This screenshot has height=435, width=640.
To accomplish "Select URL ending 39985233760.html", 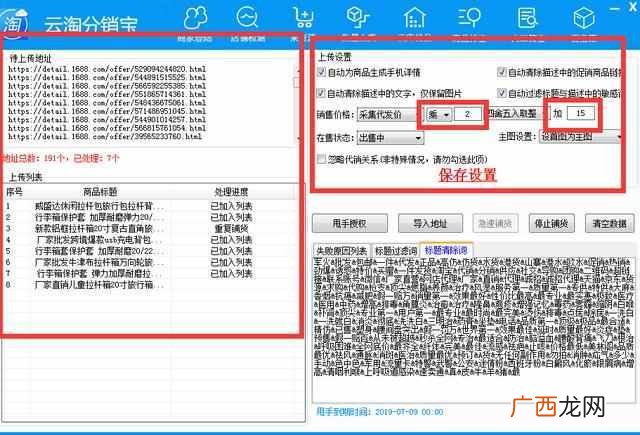I will [105, 136].
